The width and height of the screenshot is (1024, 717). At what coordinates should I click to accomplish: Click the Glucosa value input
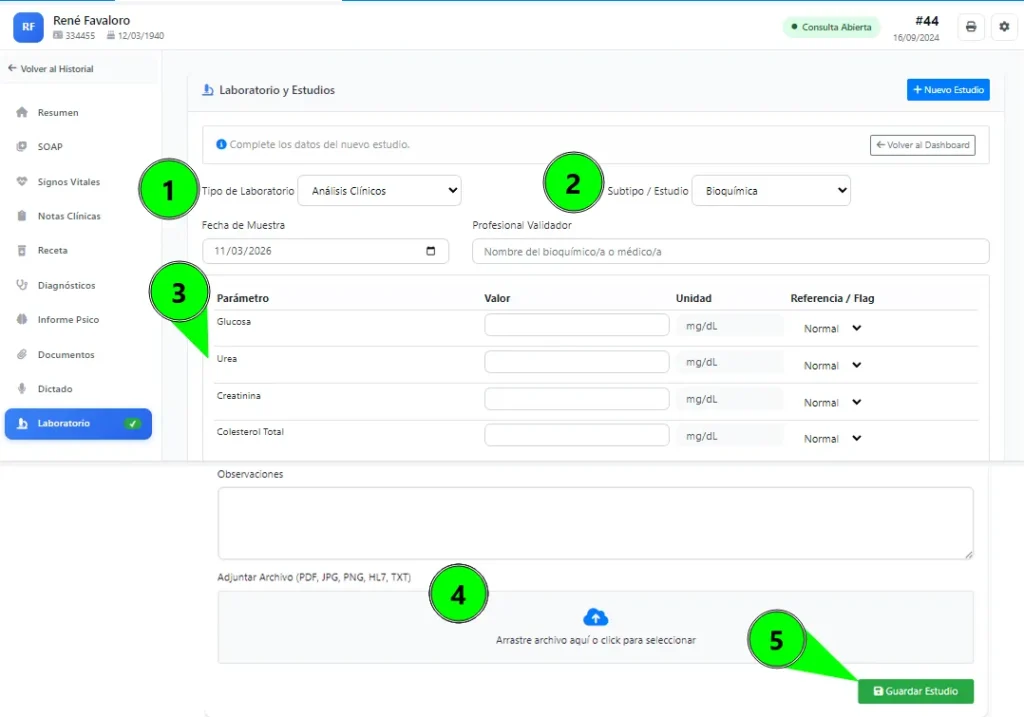577,325
